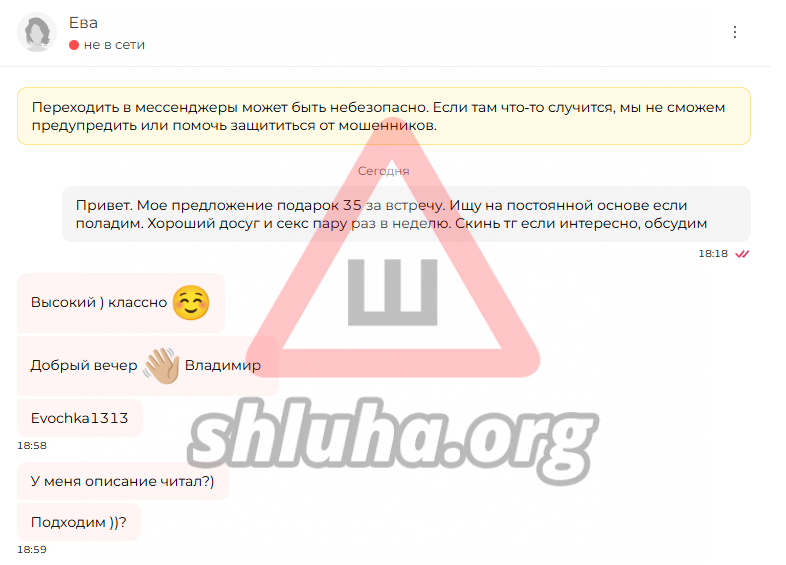The width and height of the screenshot is (786, 565).
Task: Click the Ева contact name
Action: [x=83, y=23]
